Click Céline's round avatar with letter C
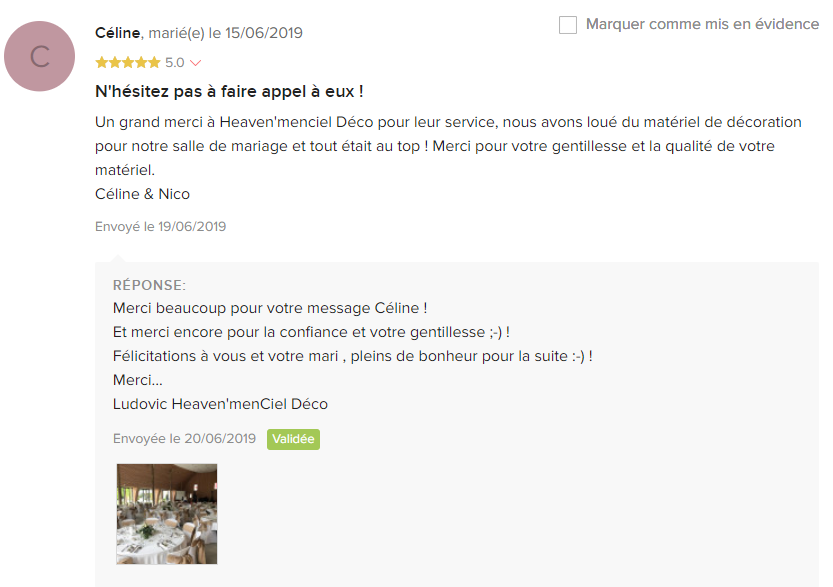 pyautogui.click(x=39, y=56)
